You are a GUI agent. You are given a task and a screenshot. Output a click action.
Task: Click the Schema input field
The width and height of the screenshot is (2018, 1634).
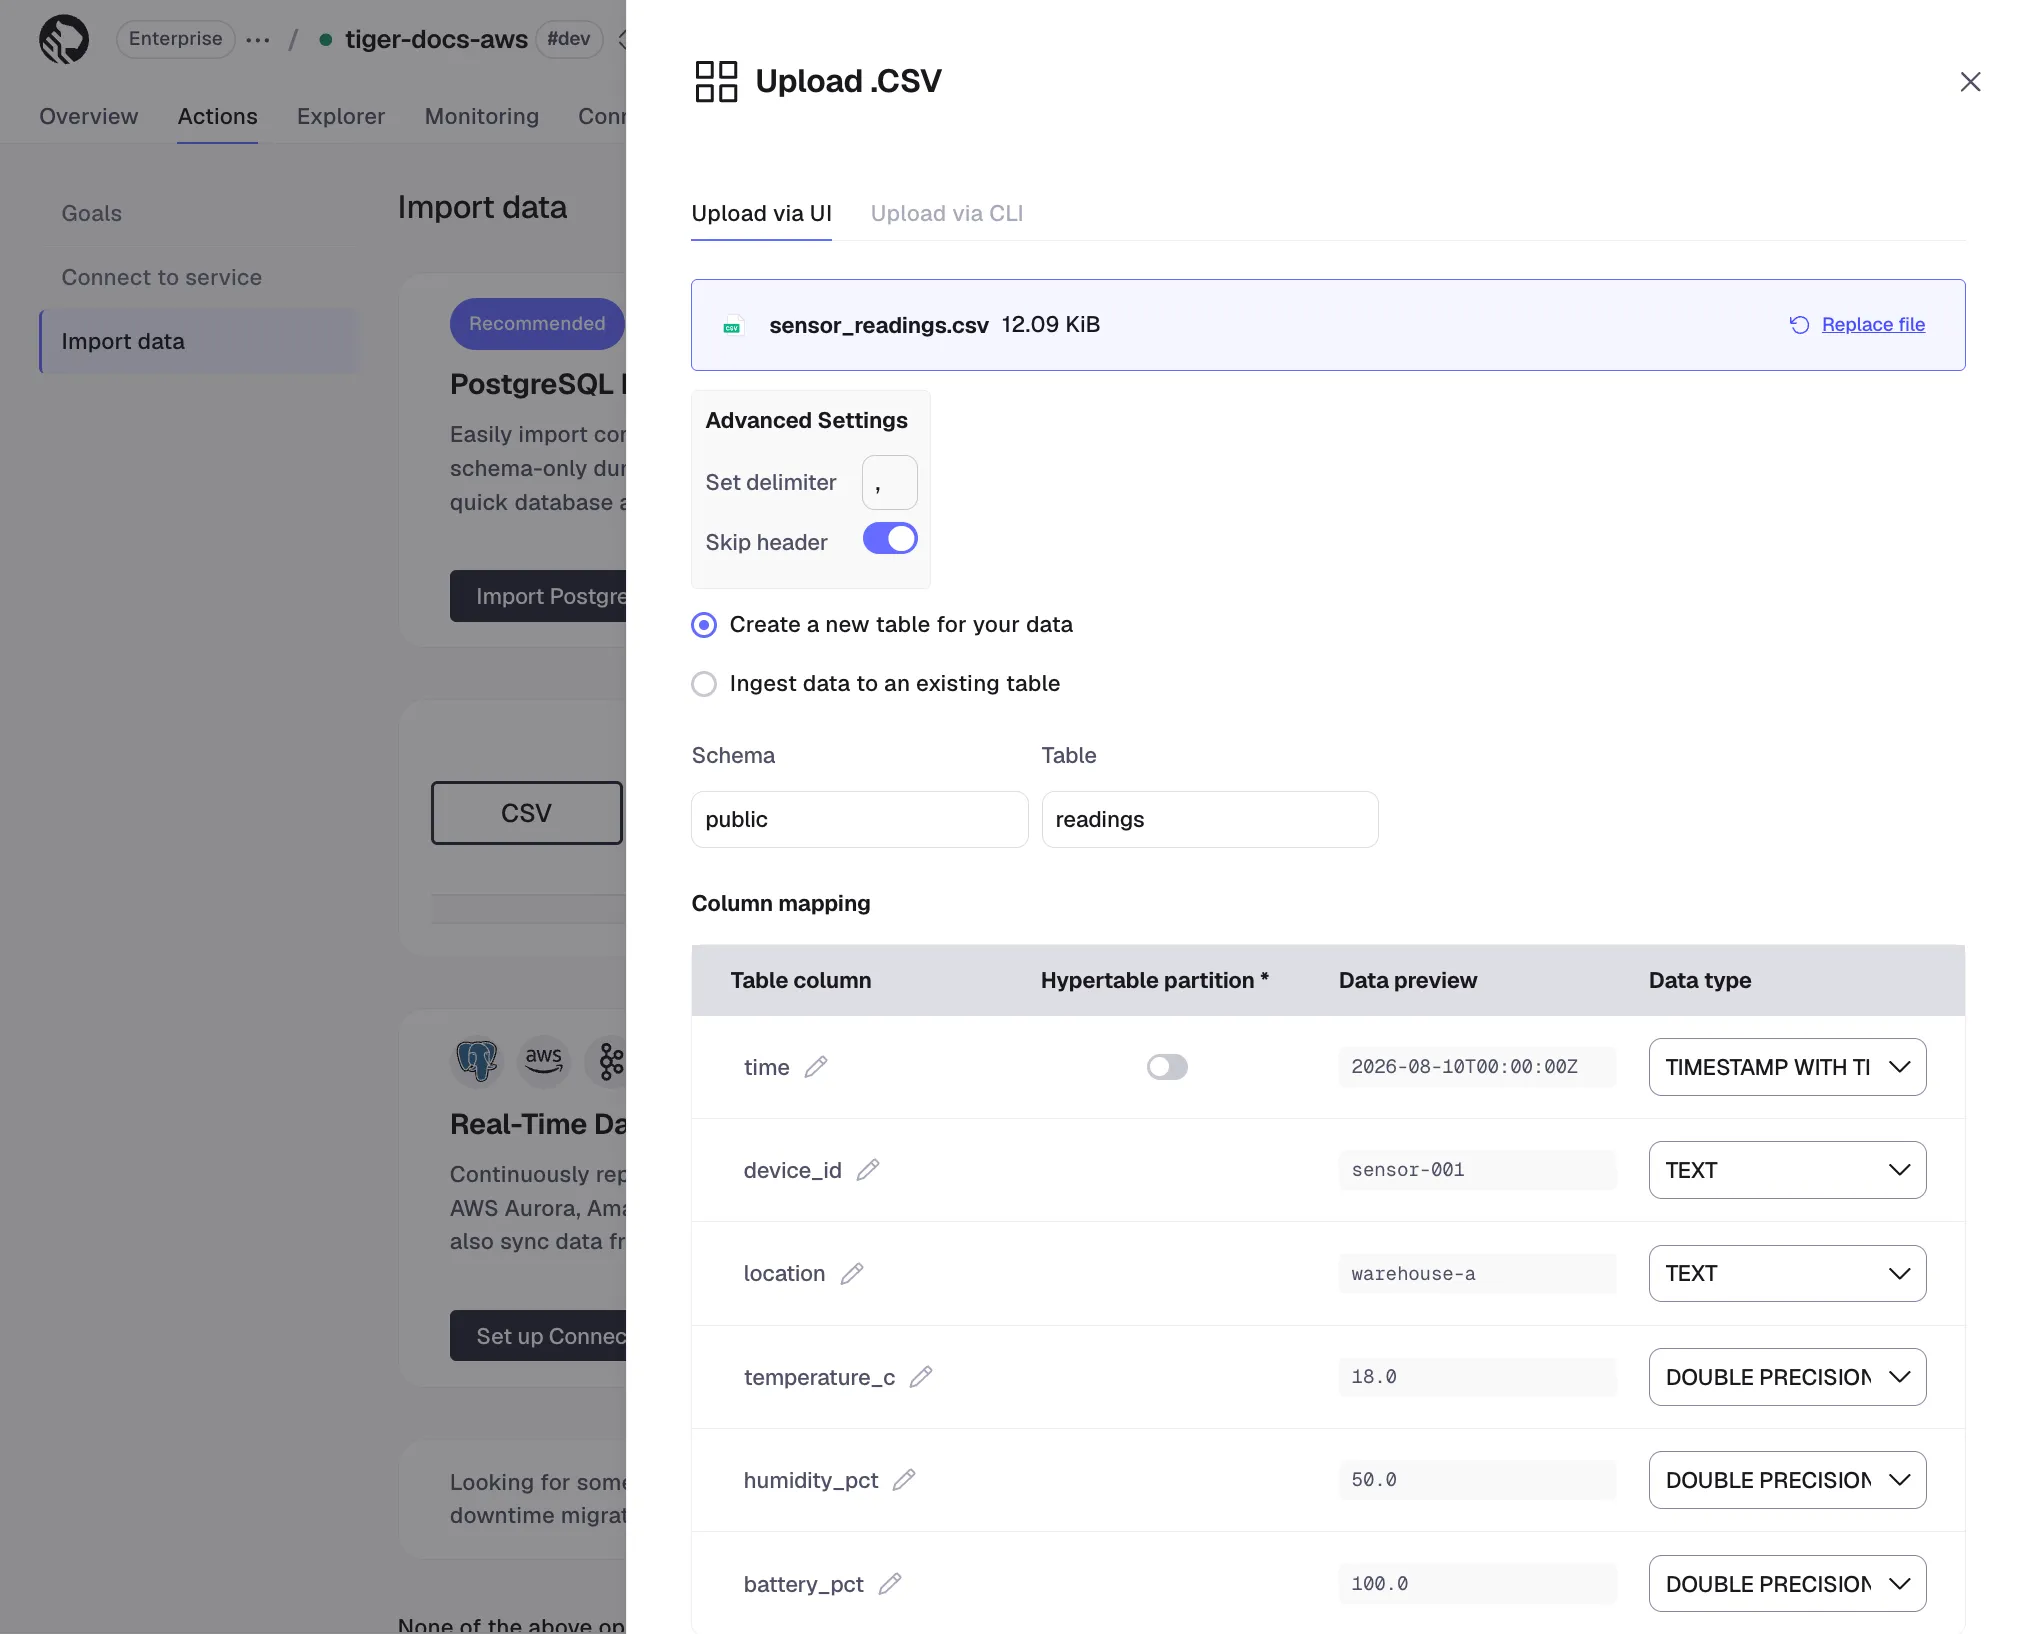click(x=860, y=820)
